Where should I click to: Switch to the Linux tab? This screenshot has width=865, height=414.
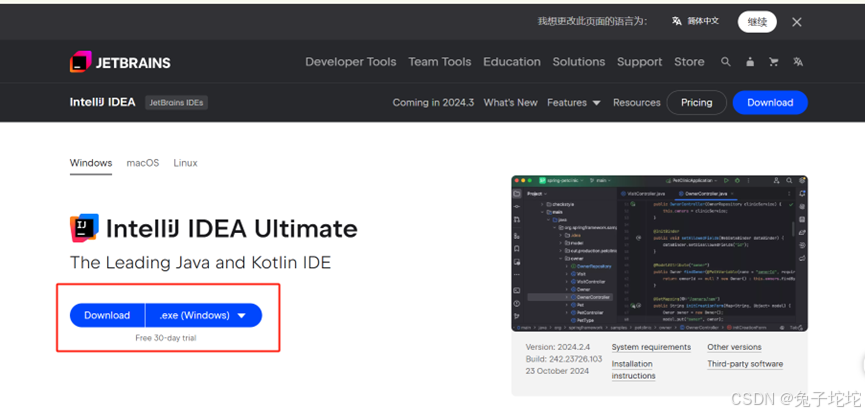coord(185,163)
